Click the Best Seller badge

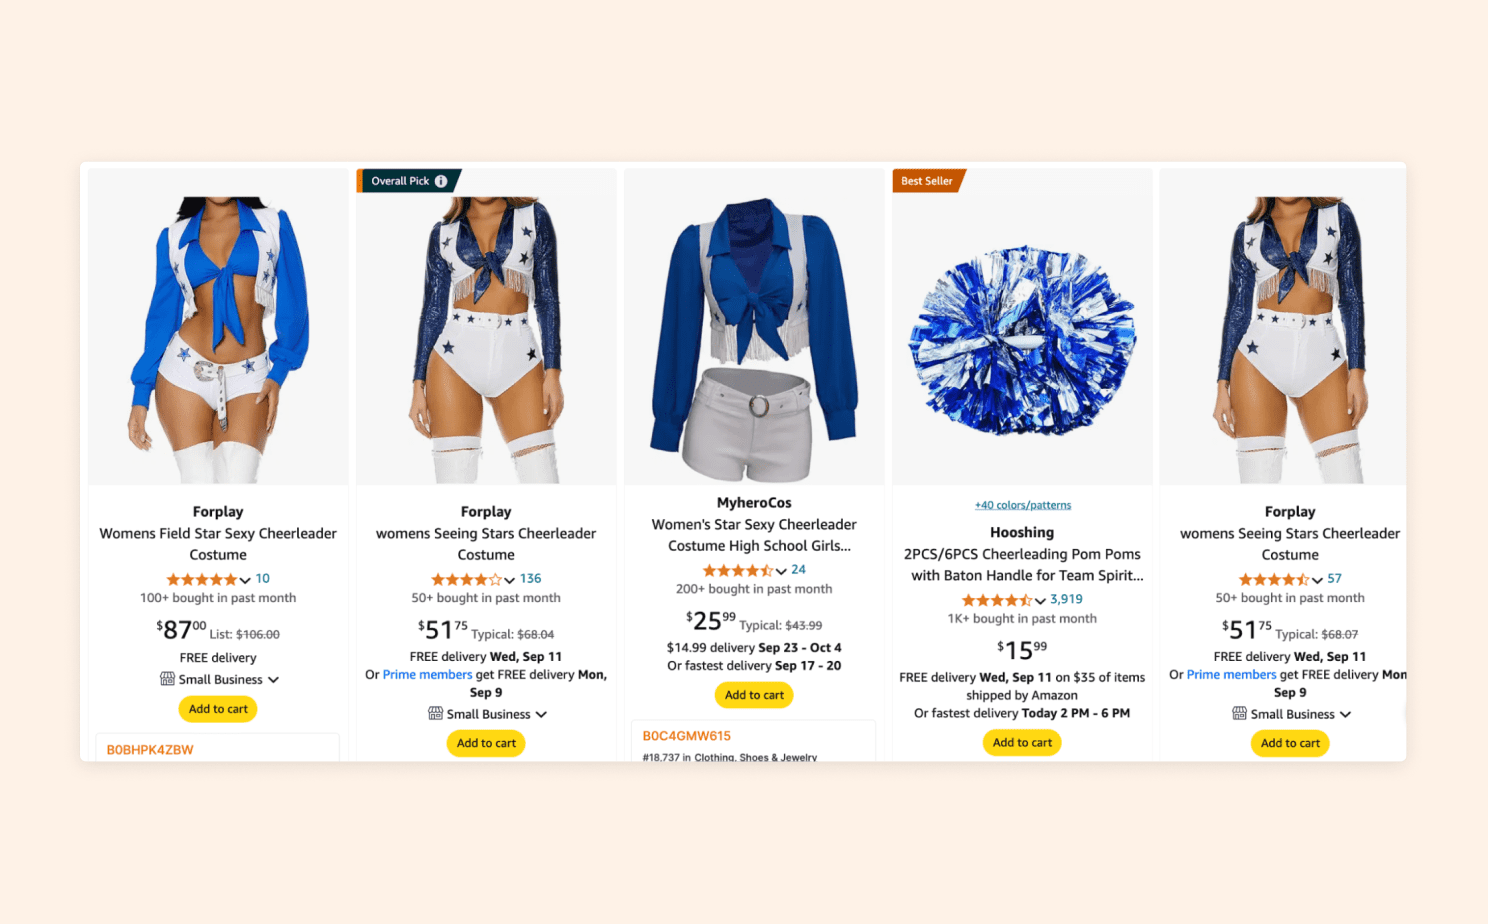[928, 181]
